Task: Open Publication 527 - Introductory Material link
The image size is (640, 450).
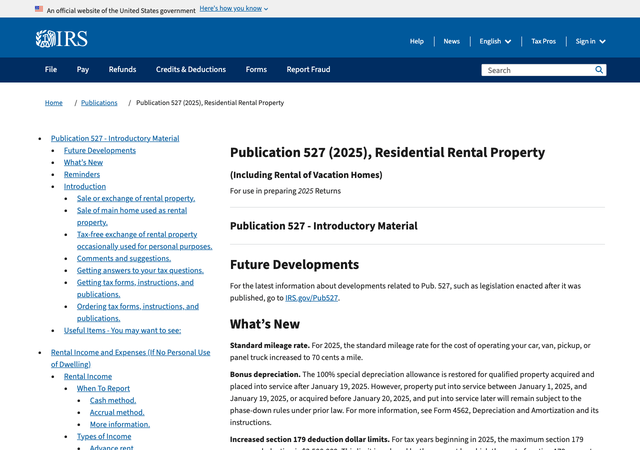Action: click(115, 138)
